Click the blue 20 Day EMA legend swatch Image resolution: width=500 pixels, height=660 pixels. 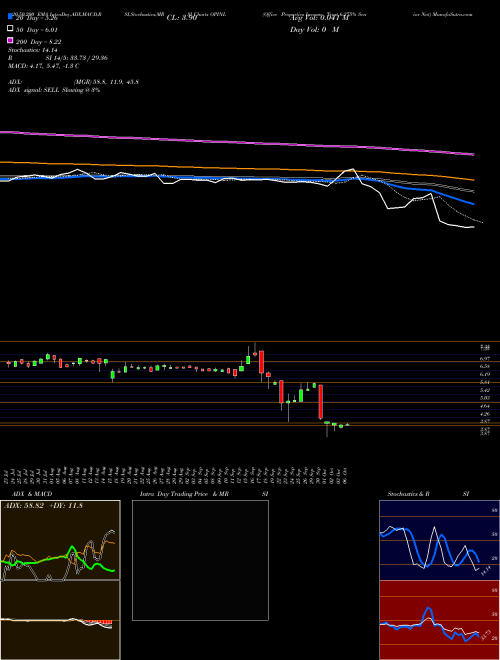click(10, 17)
